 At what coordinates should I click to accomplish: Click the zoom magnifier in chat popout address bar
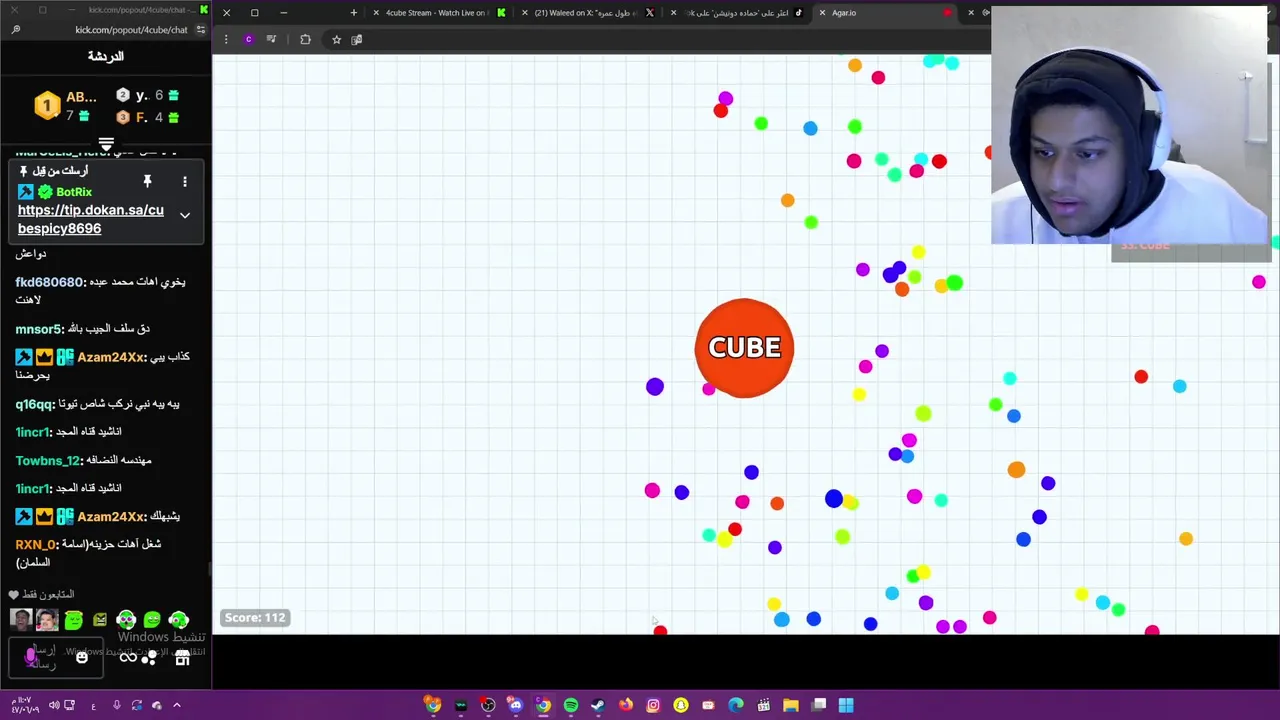tap(16, 30)
